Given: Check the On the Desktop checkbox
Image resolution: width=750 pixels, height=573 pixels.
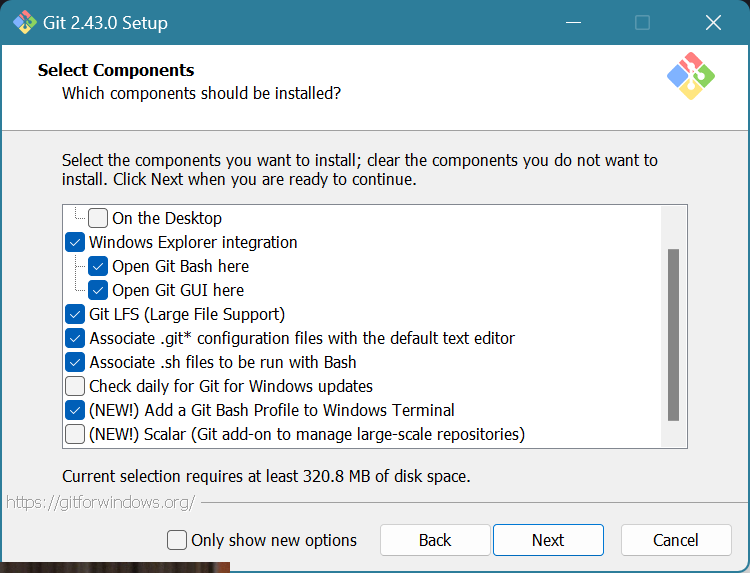Looking at the screenshot, I should (x=98, y=218).
